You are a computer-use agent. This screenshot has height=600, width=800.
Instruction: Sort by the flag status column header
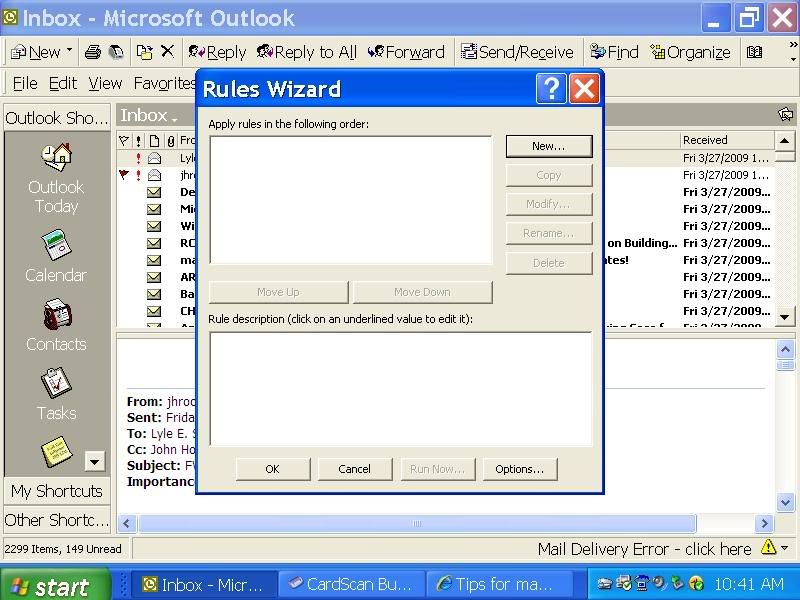tap(124, 140)
